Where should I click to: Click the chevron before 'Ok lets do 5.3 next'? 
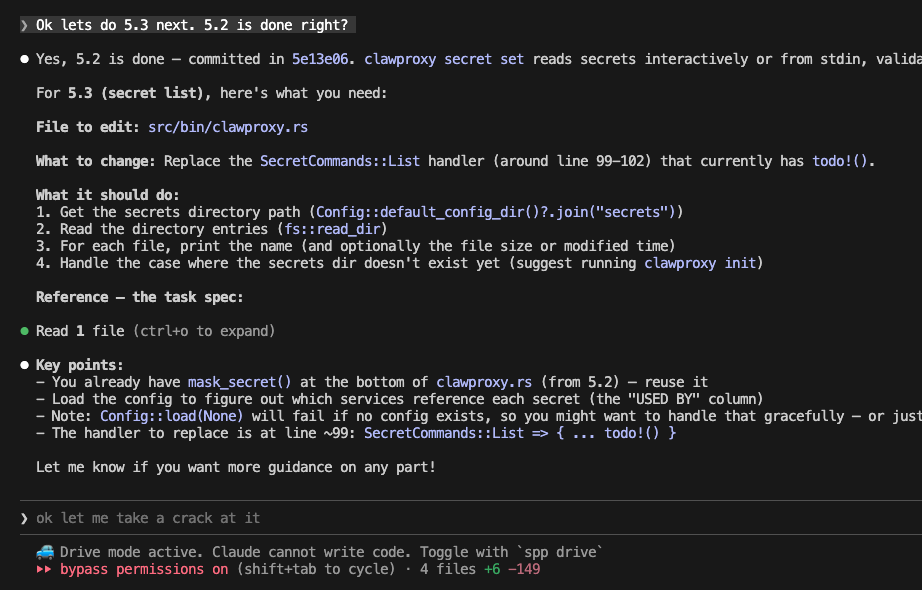point(24,25)
